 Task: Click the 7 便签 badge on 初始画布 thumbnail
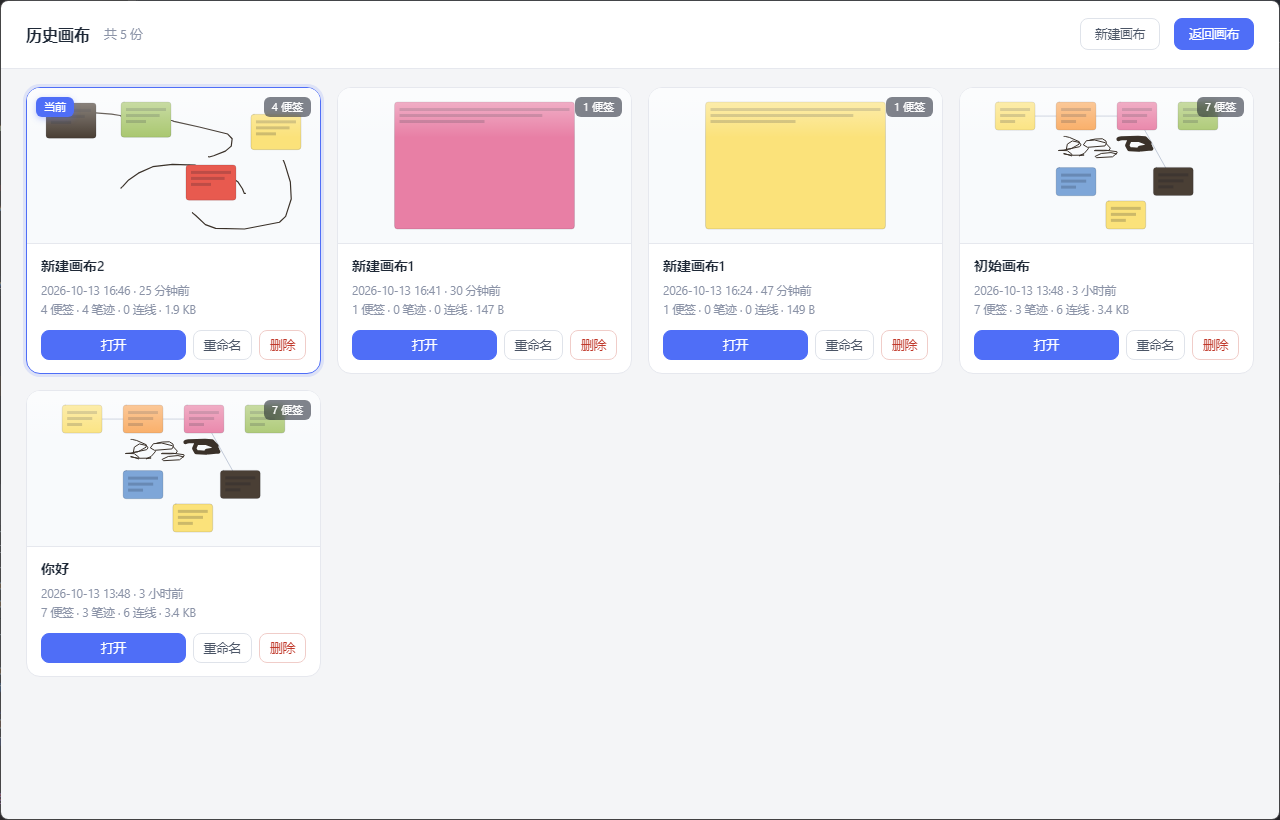(x=1220, y=107)
